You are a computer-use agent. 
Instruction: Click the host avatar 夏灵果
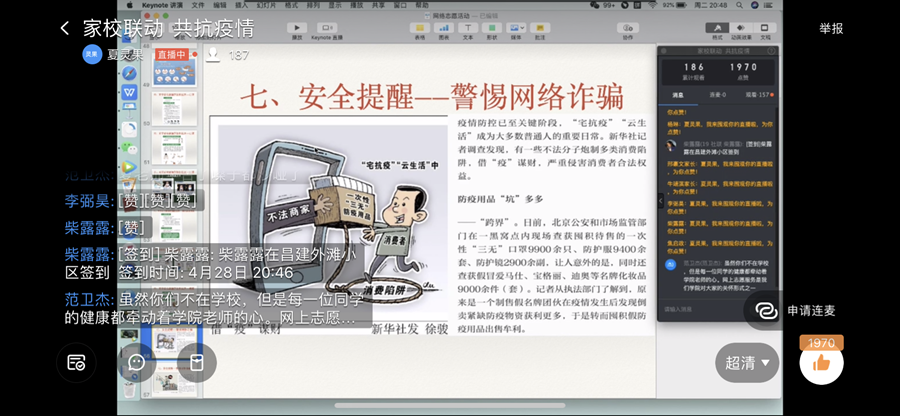[92, 54]
